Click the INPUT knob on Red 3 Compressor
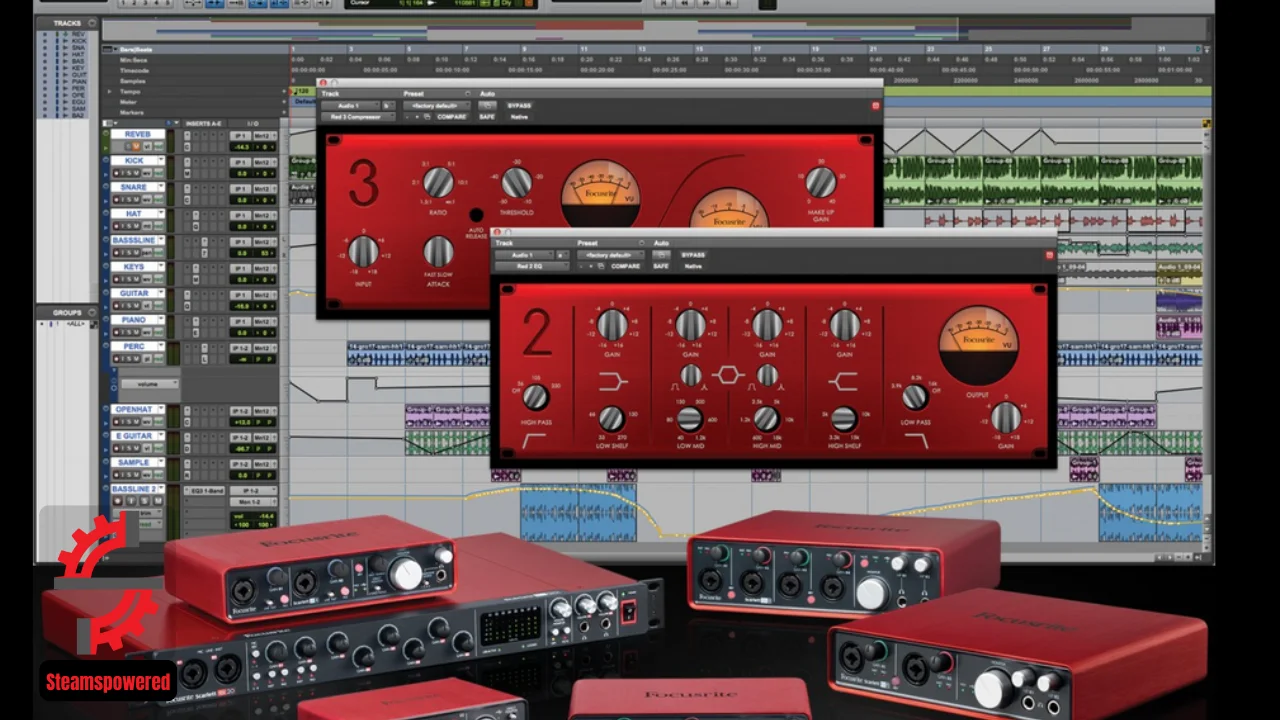Viewport: 1280px width, 720px height. click(364, 251)
